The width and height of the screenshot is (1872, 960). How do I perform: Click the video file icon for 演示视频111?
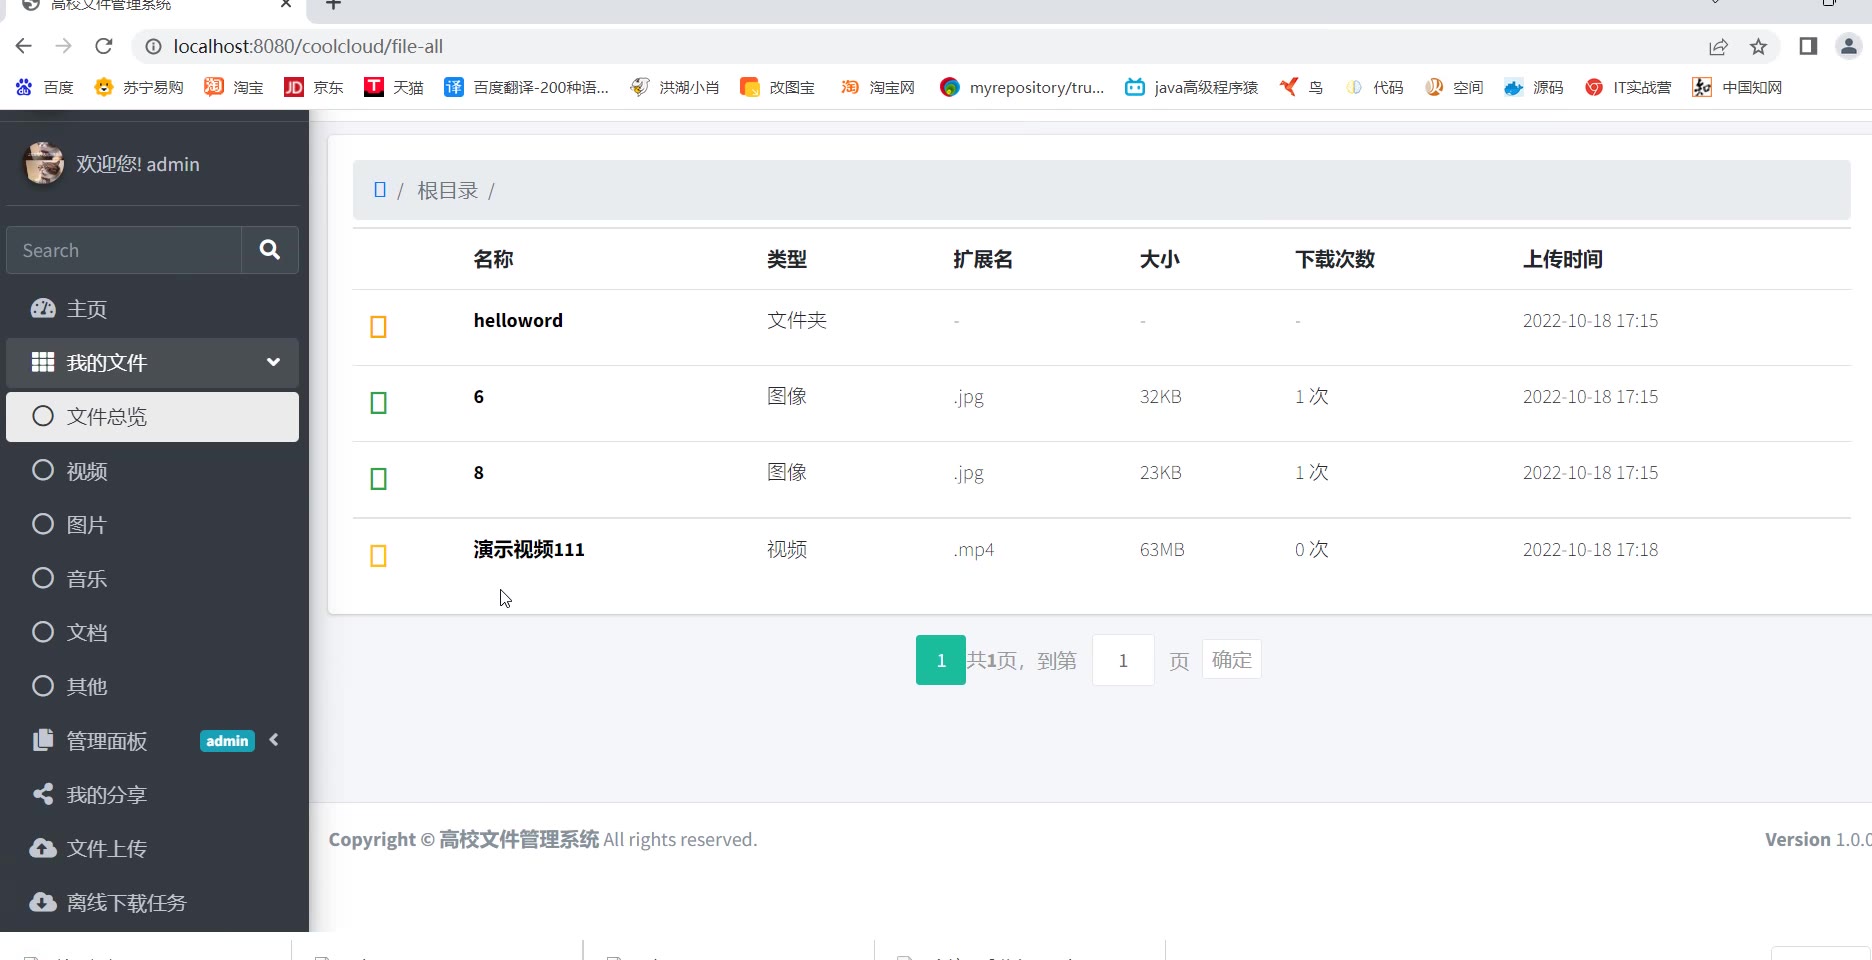point(379,556)
